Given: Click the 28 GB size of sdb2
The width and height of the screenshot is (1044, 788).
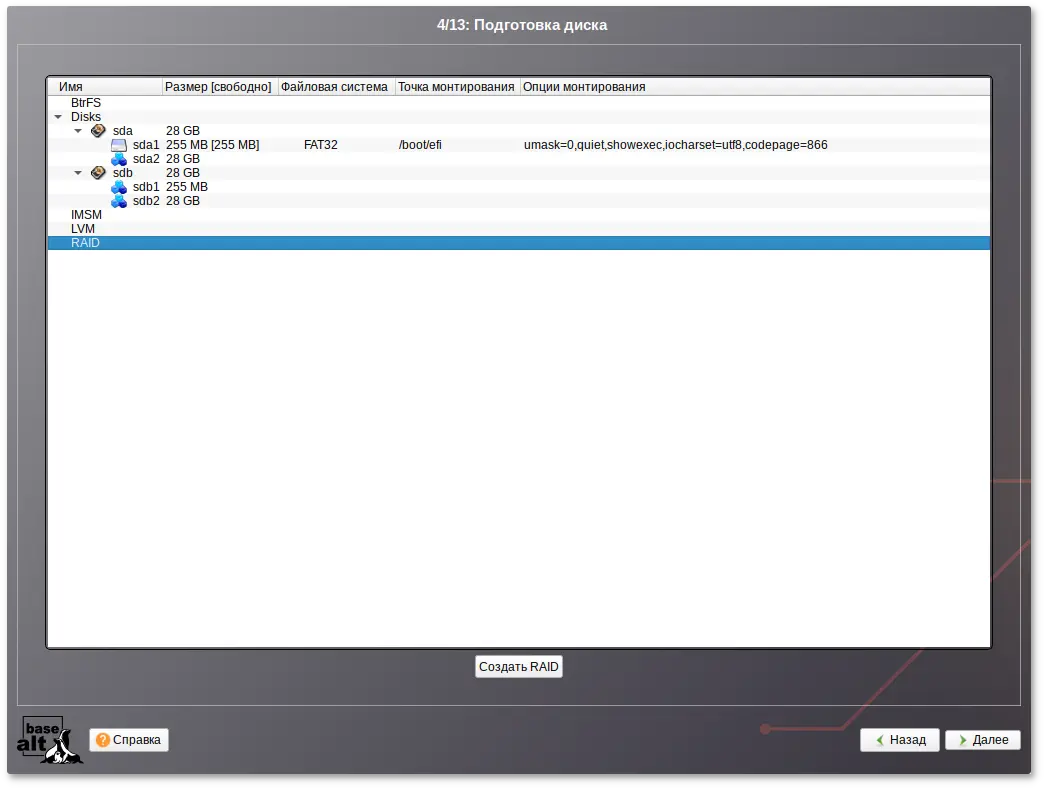Looking at the screenshot, I should (182, 201).
